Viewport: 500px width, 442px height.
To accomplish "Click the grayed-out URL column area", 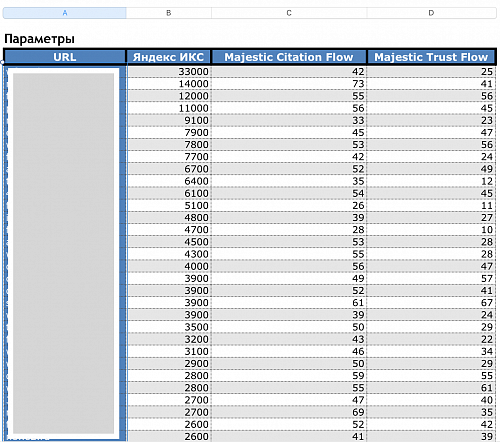I will coord(63,253).
